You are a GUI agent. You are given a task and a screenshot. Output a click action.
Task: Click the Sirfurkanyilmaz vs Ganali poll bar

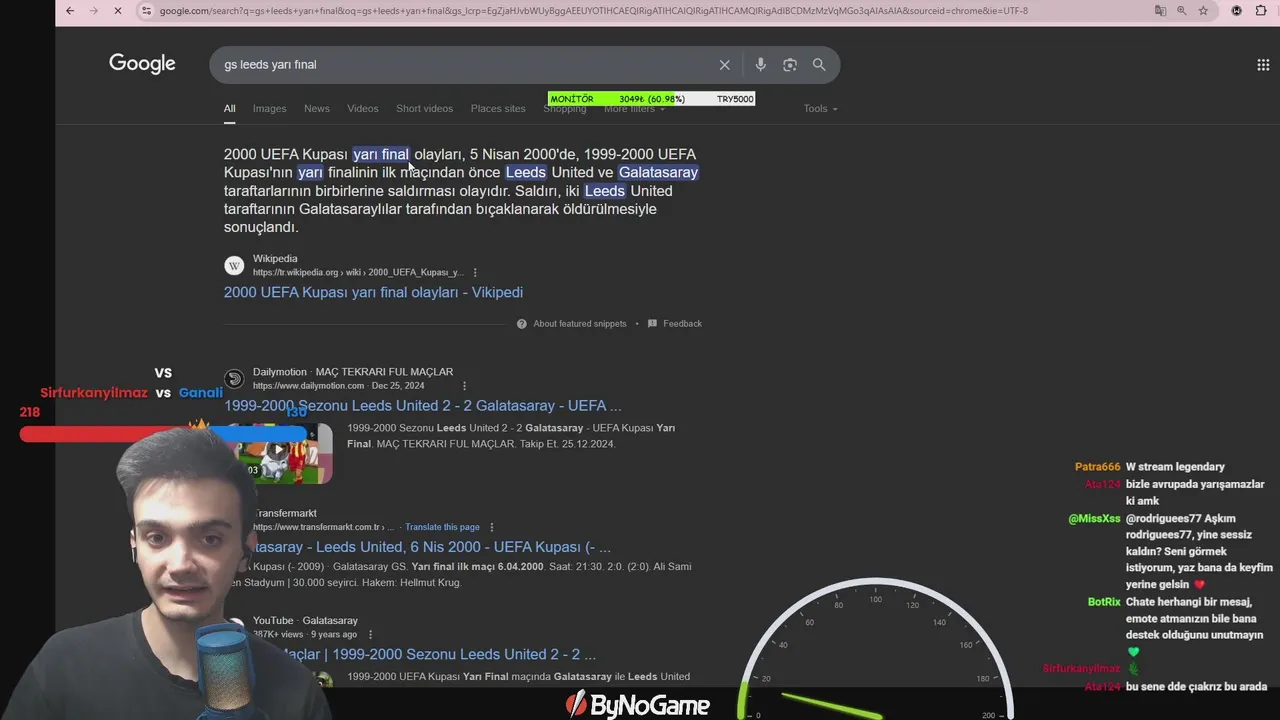pos(163,433)
